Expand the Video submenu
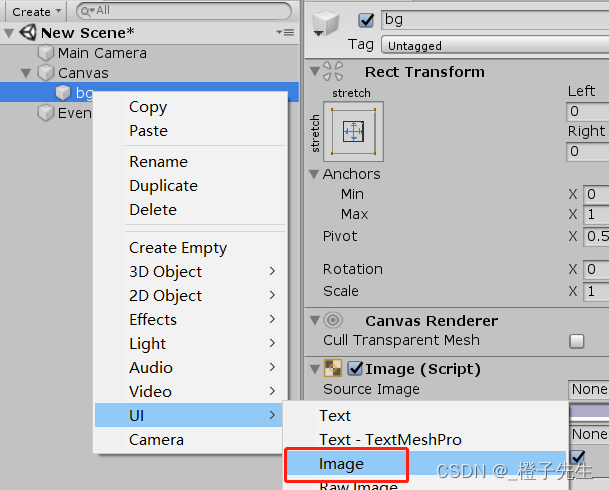609x490 pixels. tap(188, 391)
